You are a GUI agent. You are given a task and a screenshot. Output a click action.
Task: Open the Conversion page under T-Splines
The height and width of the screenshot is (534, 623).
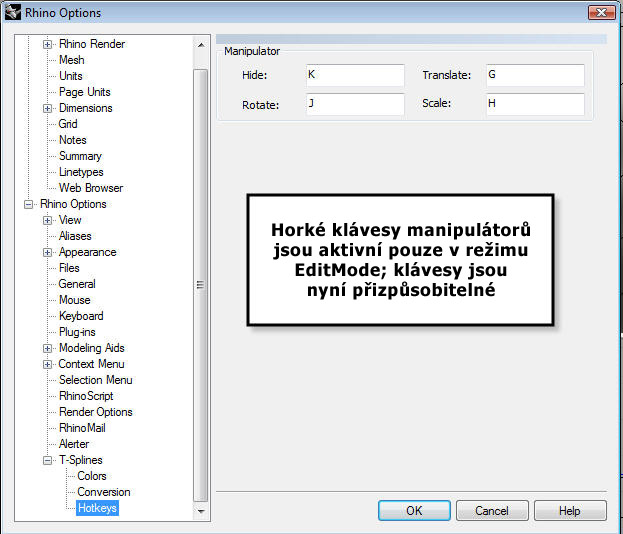point(104,492)
